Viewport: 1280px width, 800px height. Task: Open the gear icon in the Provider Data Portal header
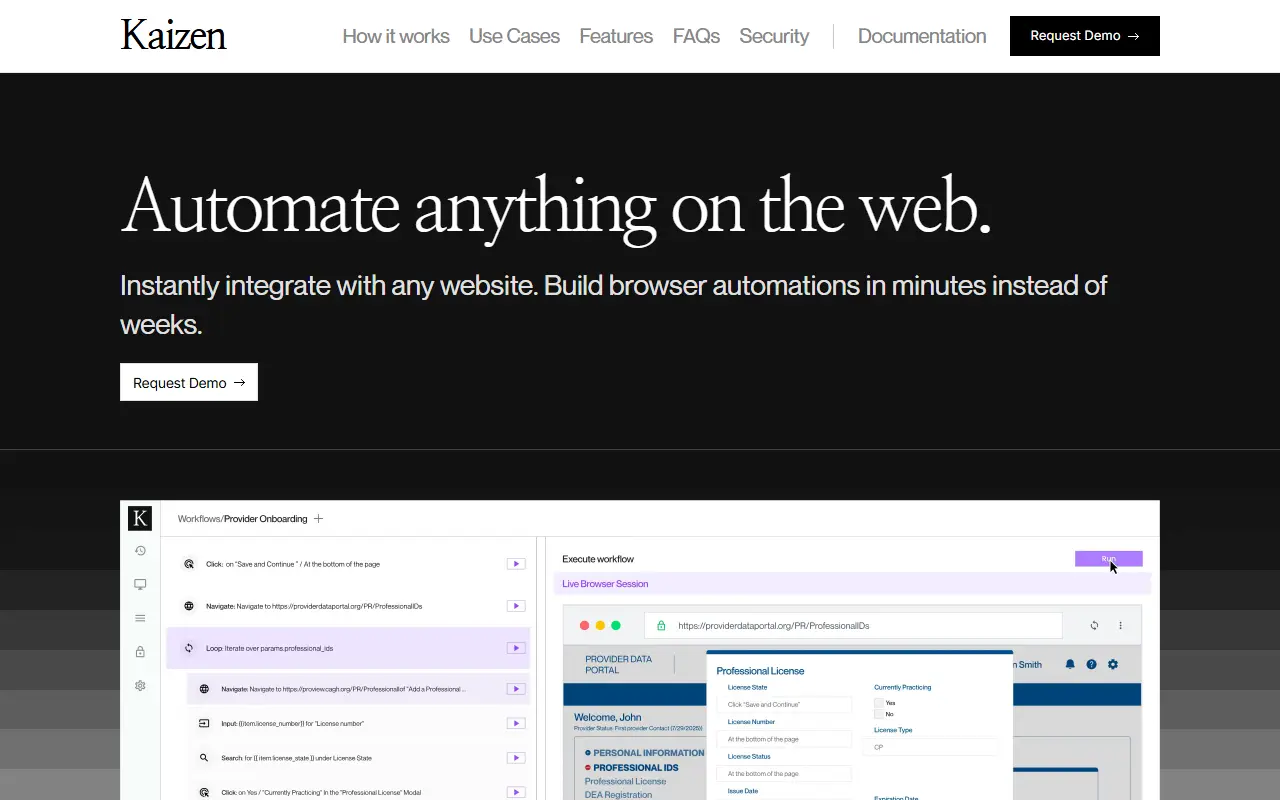coord(1113,664)
